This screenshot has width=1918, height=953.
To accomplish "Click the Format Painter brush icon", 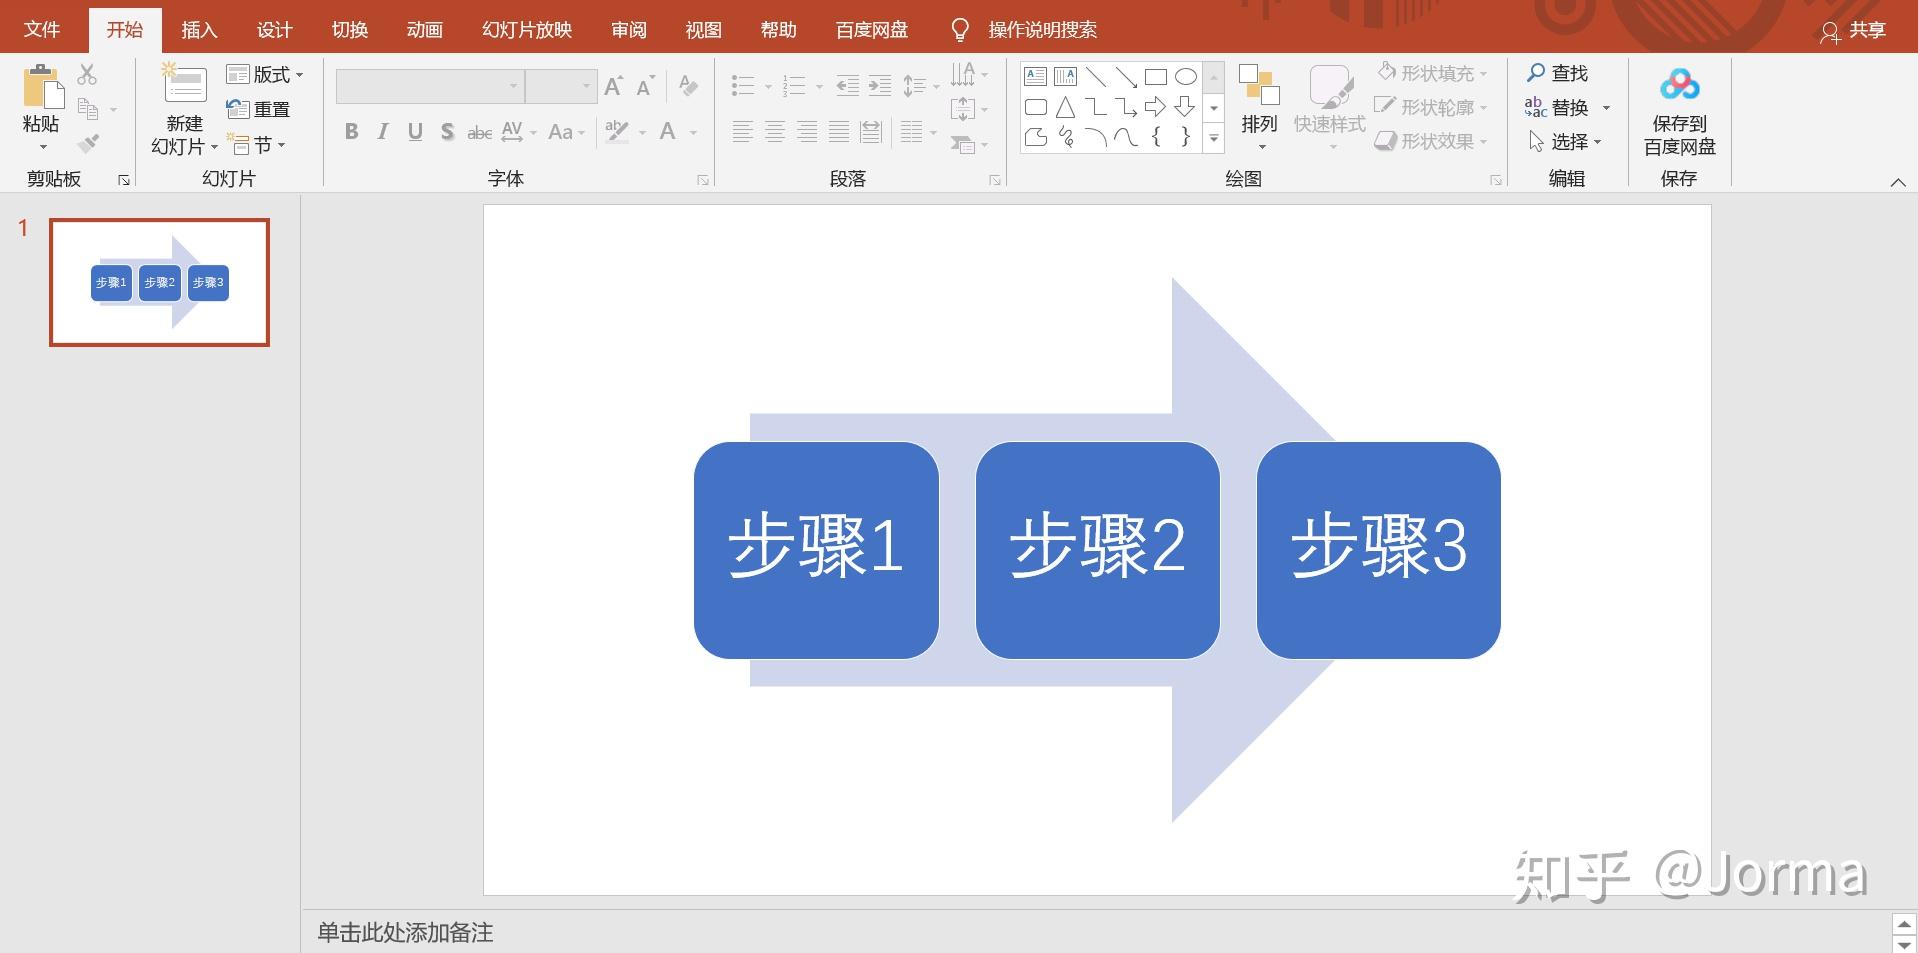I will [x=88, y=143].
